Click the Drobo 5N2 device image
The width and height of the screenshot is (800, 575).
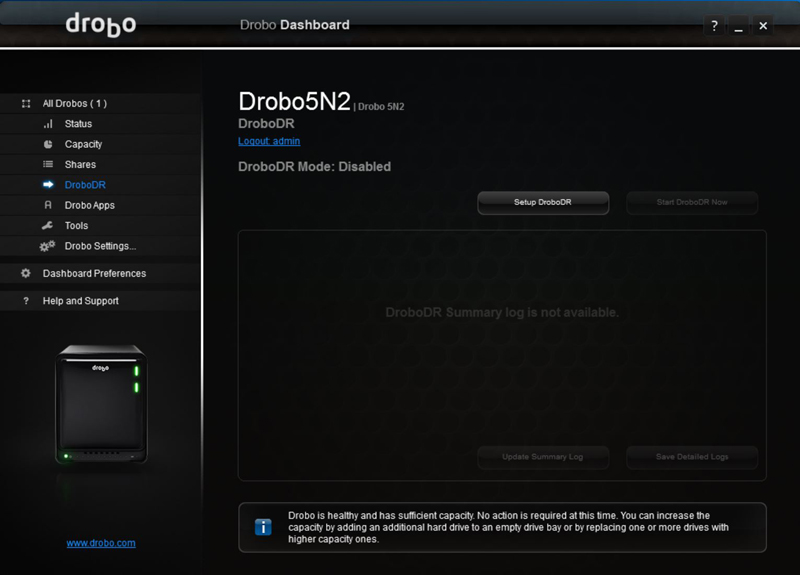[101, 404]
